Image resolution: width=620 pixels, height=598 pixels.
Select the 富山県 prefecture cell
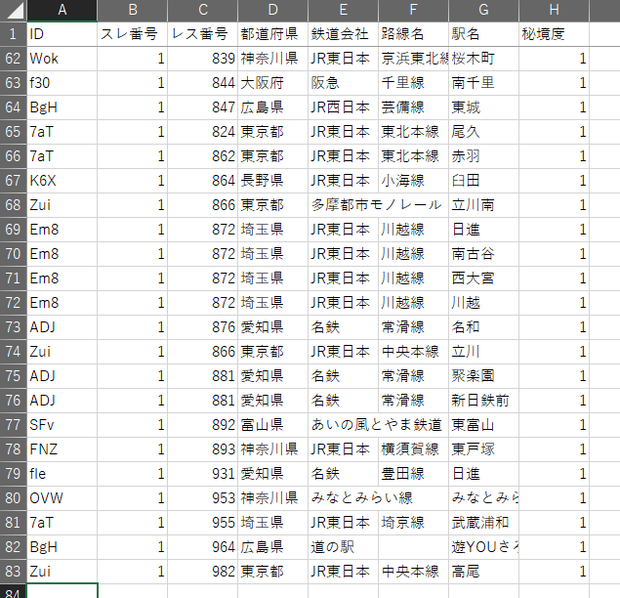pos(273,425)
